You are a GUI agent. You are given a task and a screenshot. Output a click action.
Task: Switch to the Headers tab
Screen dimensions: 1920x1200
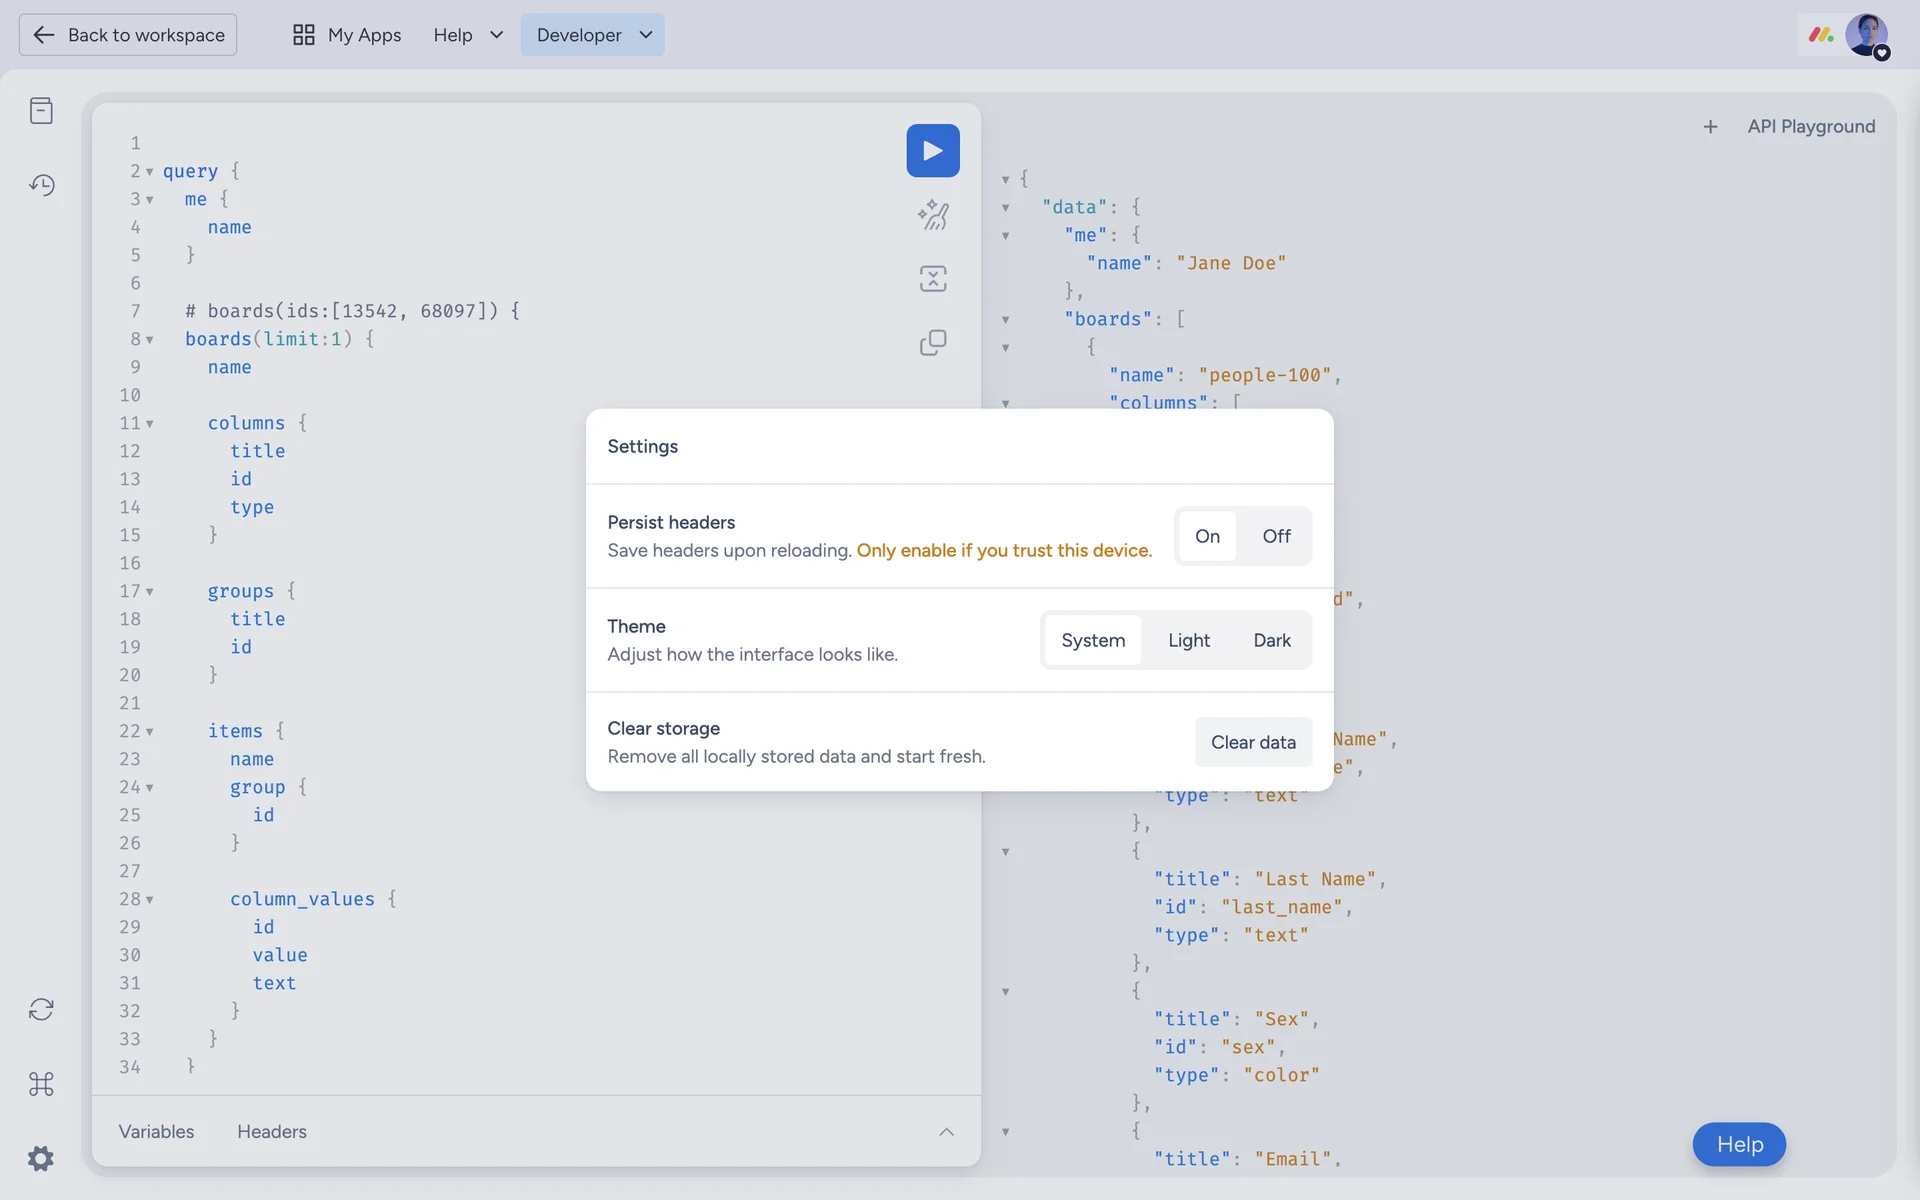click(272, 1132)
